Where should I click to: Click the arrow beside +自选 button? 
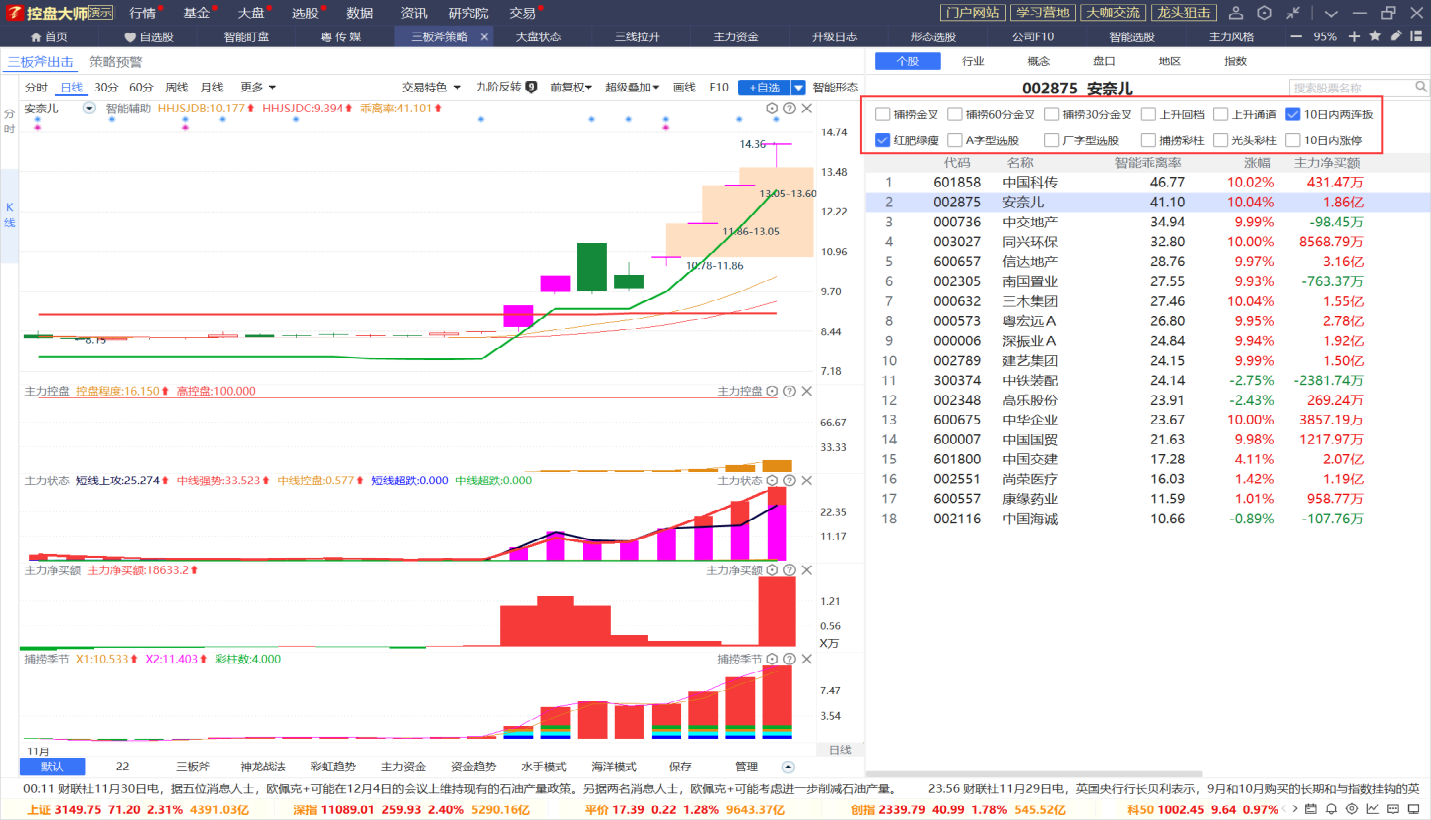[800, 87]
